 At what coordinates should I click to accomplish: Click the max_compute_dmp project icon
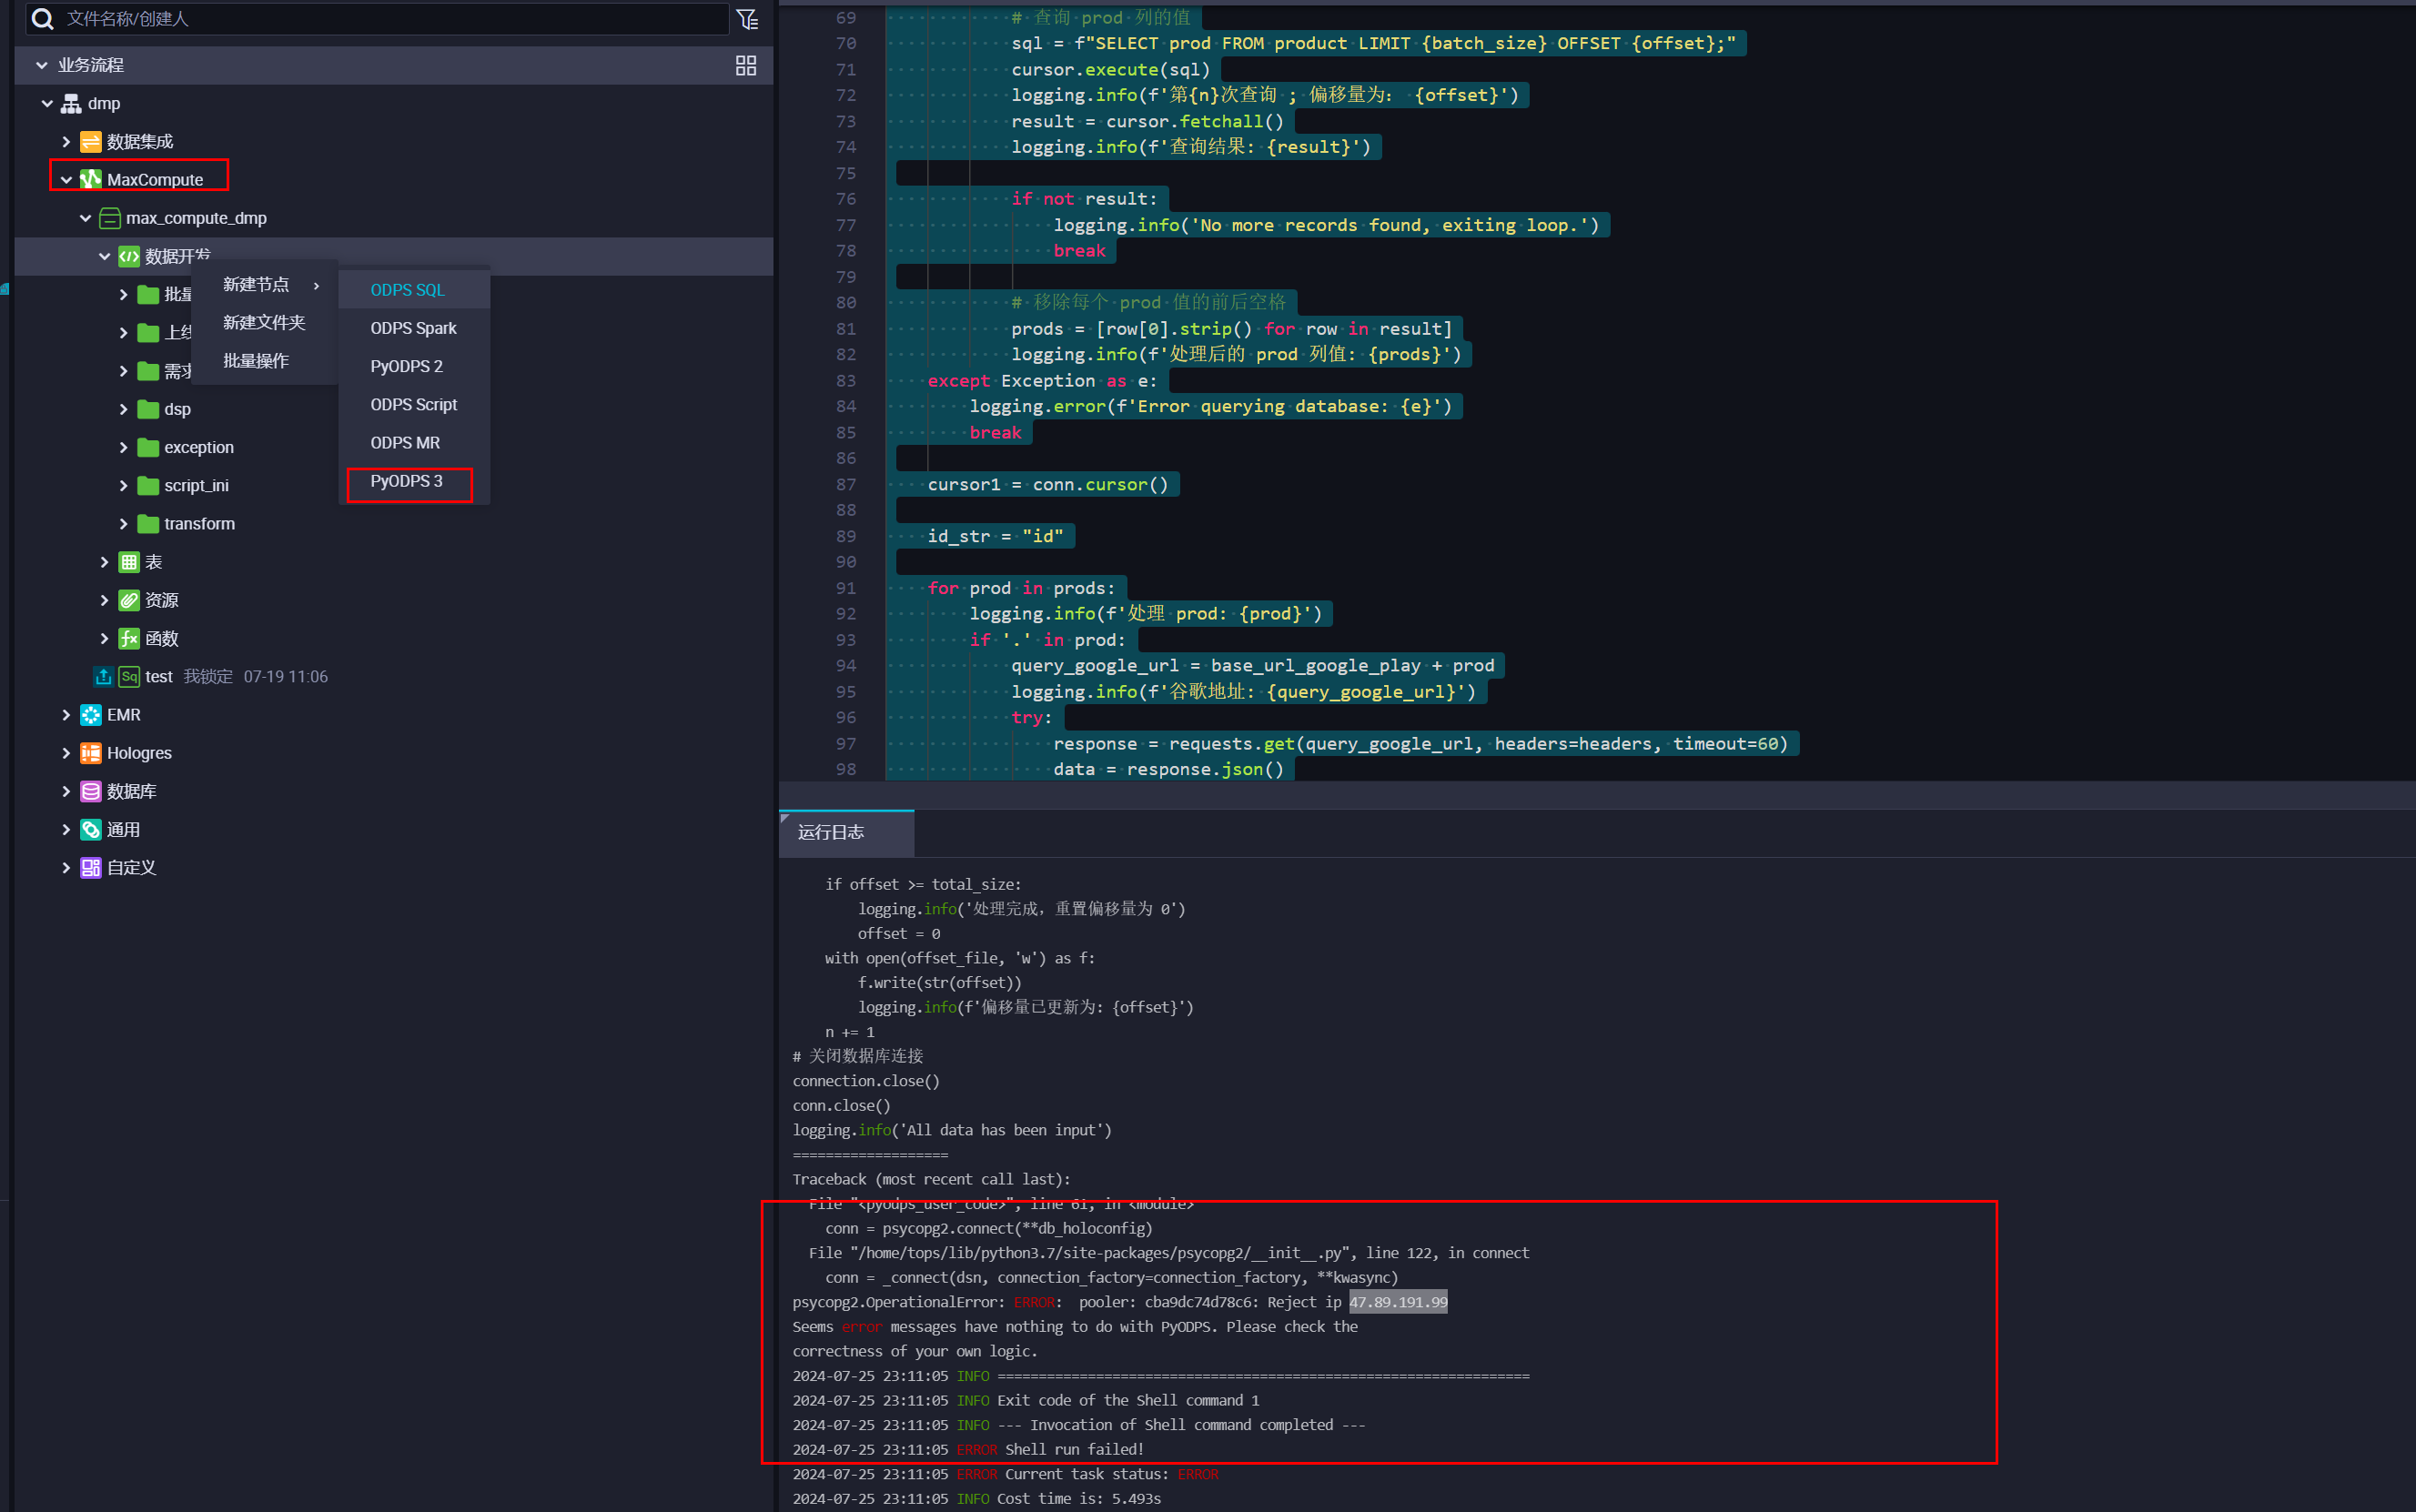(110, 218)
